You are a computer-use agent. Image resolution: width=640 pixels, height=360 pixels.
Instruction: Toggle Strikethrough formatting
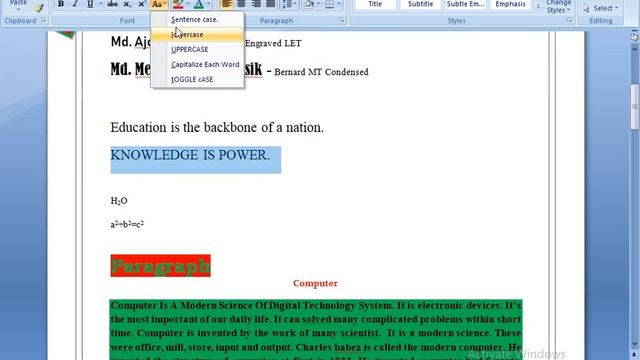pos(113,4)
